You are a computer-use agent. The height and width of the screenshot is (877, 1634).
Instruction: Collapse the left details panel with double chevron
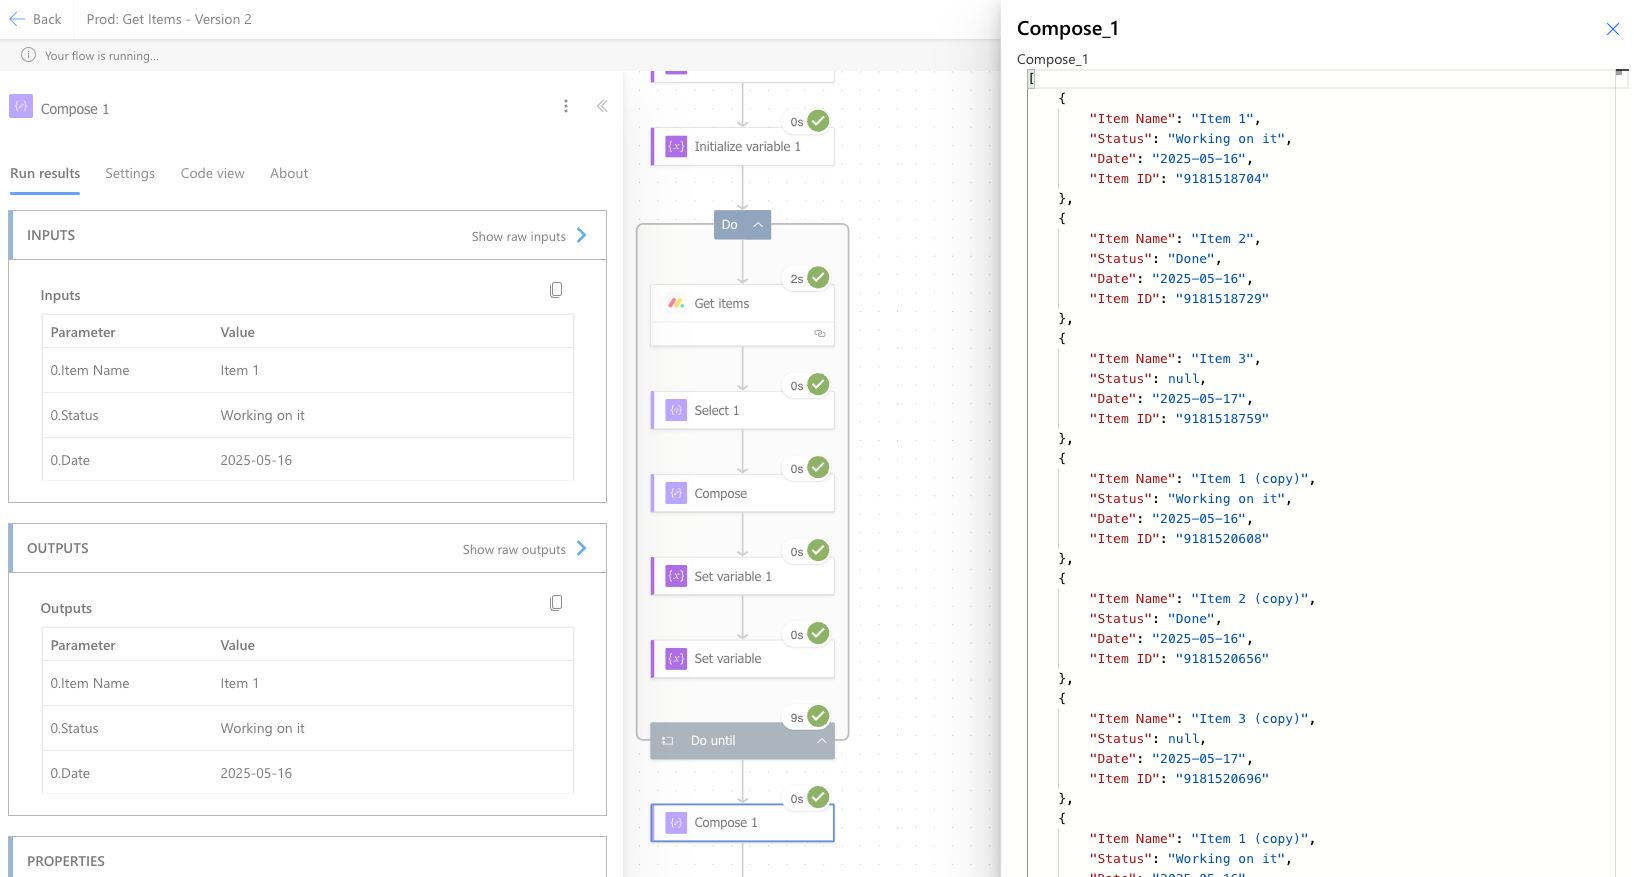(x=602, y=106)
